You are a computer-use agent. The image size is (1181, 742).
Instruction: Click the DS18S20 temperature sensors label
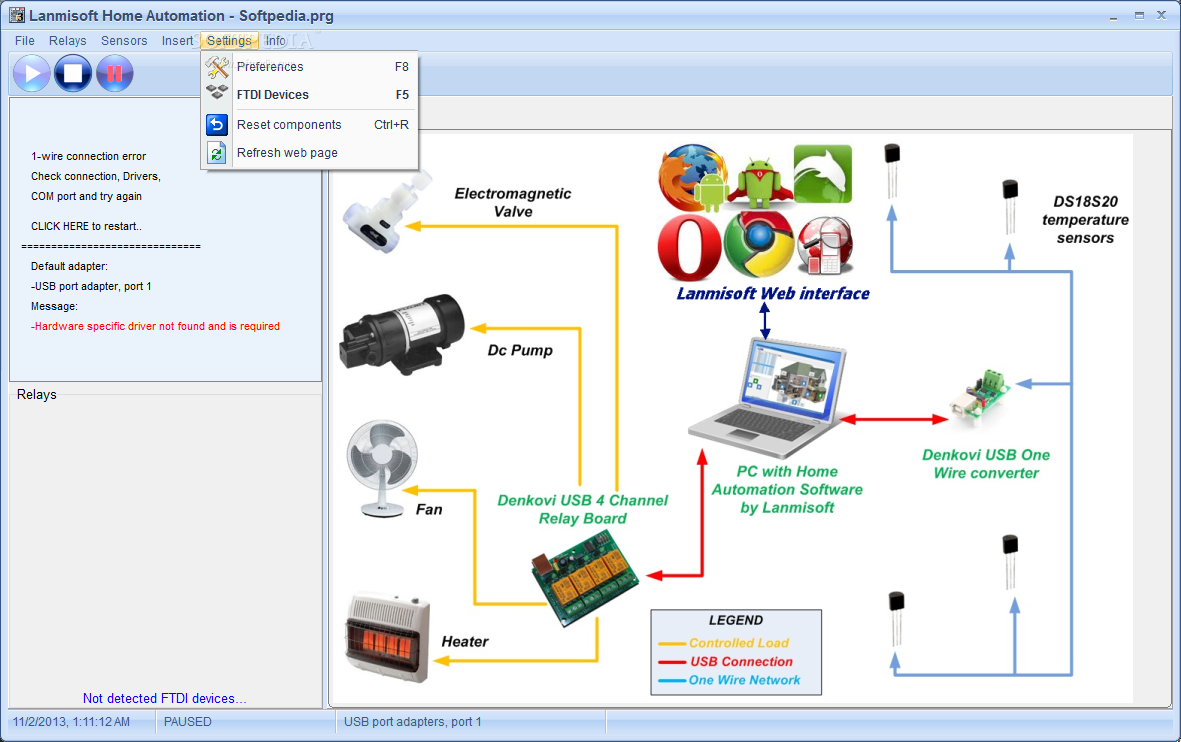1085,220
